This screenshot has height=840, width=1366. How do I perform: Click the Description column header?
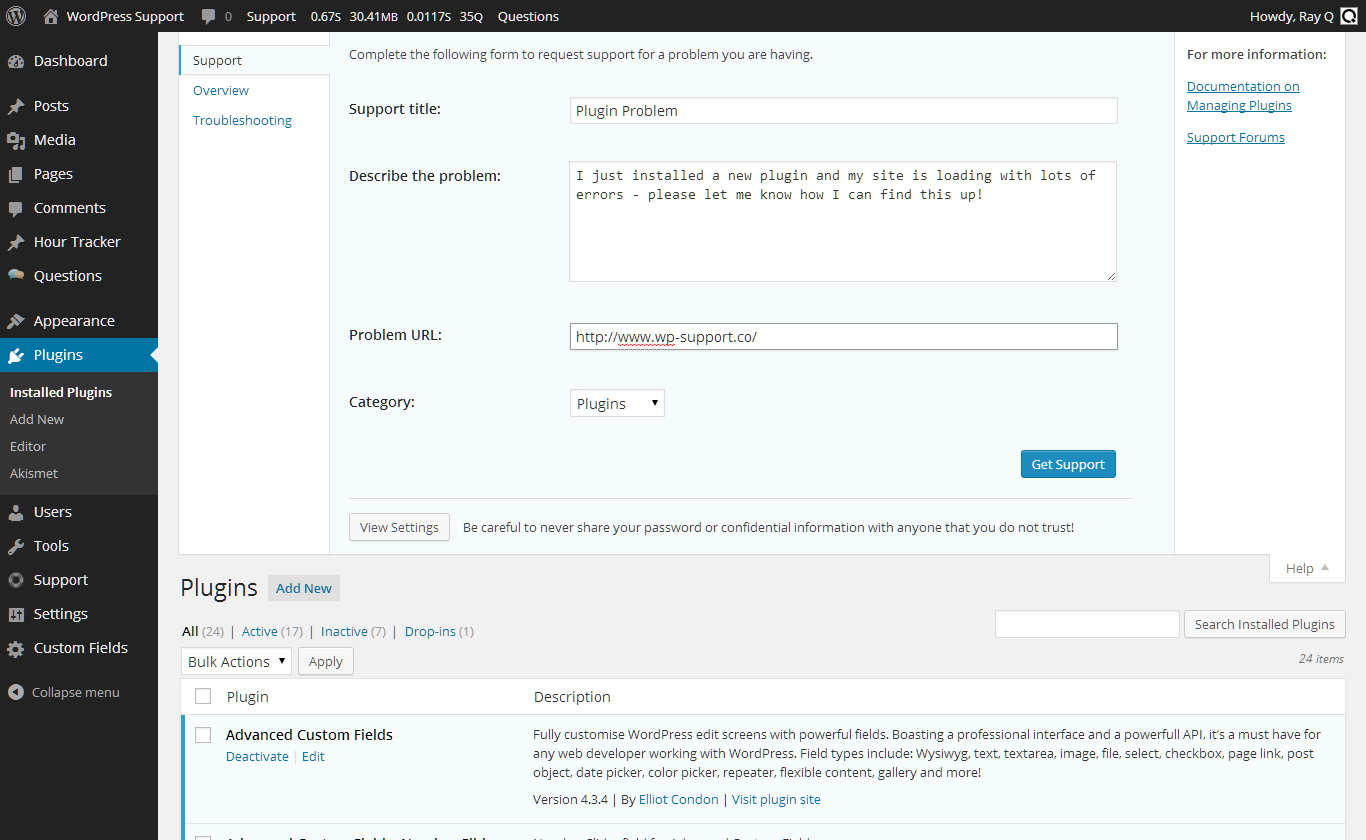point(572,696)
